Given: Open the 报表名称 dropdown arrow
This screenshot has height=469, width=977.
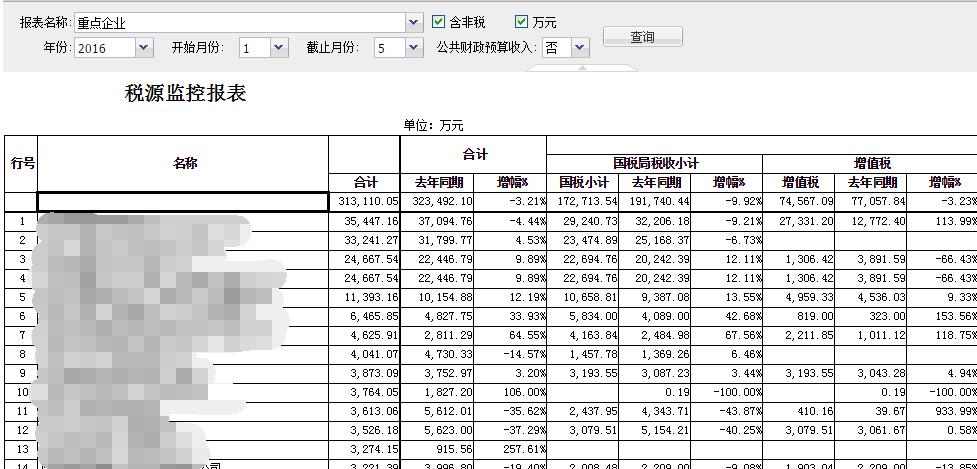Looking at the screenshot, I should click(415, 23).
